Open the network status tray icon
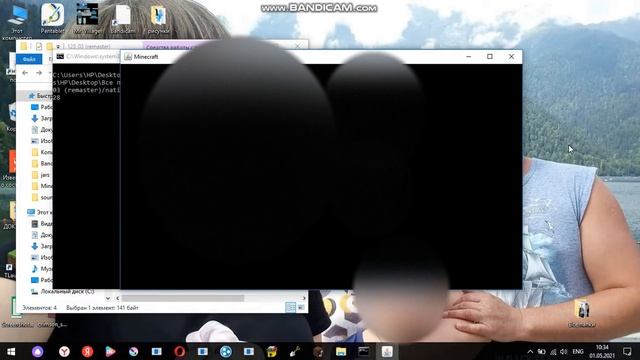This screenshot has width=640, height=360. (x=553, y=351)
